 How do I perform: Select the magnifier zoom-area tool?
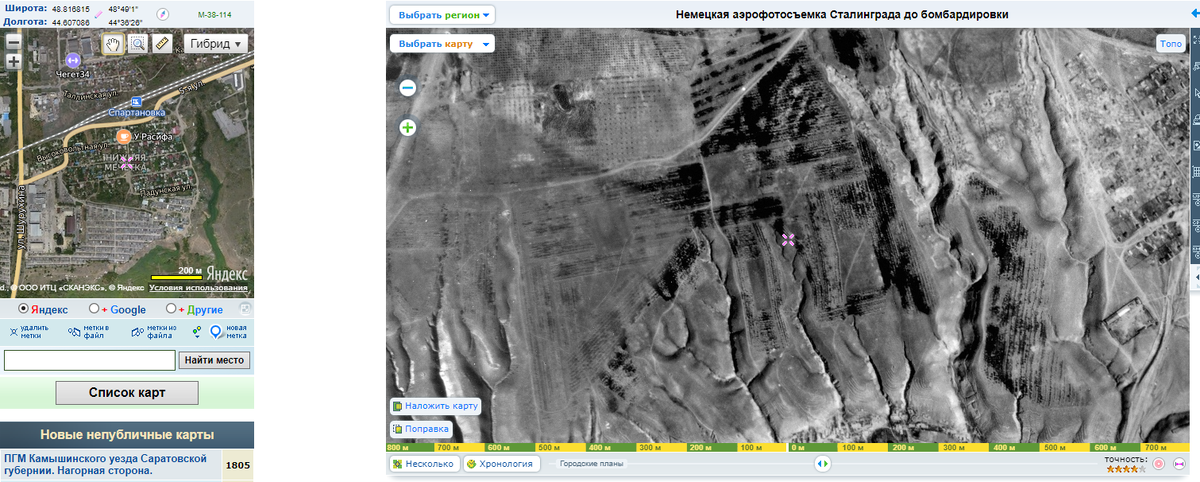tap(137, 44)
